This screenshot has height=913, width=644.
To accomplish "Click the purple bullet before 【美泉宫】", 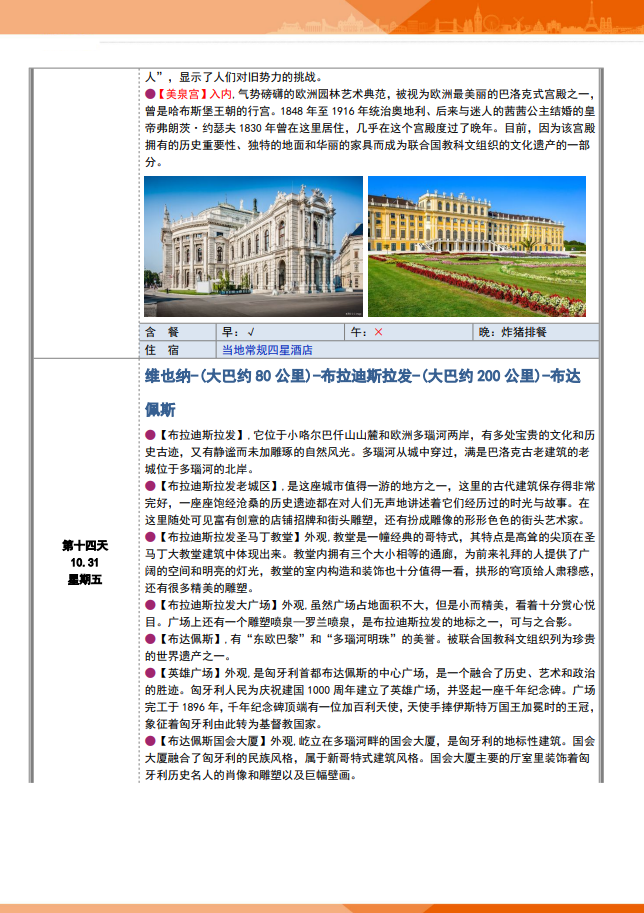I will (x=150, y=94).
